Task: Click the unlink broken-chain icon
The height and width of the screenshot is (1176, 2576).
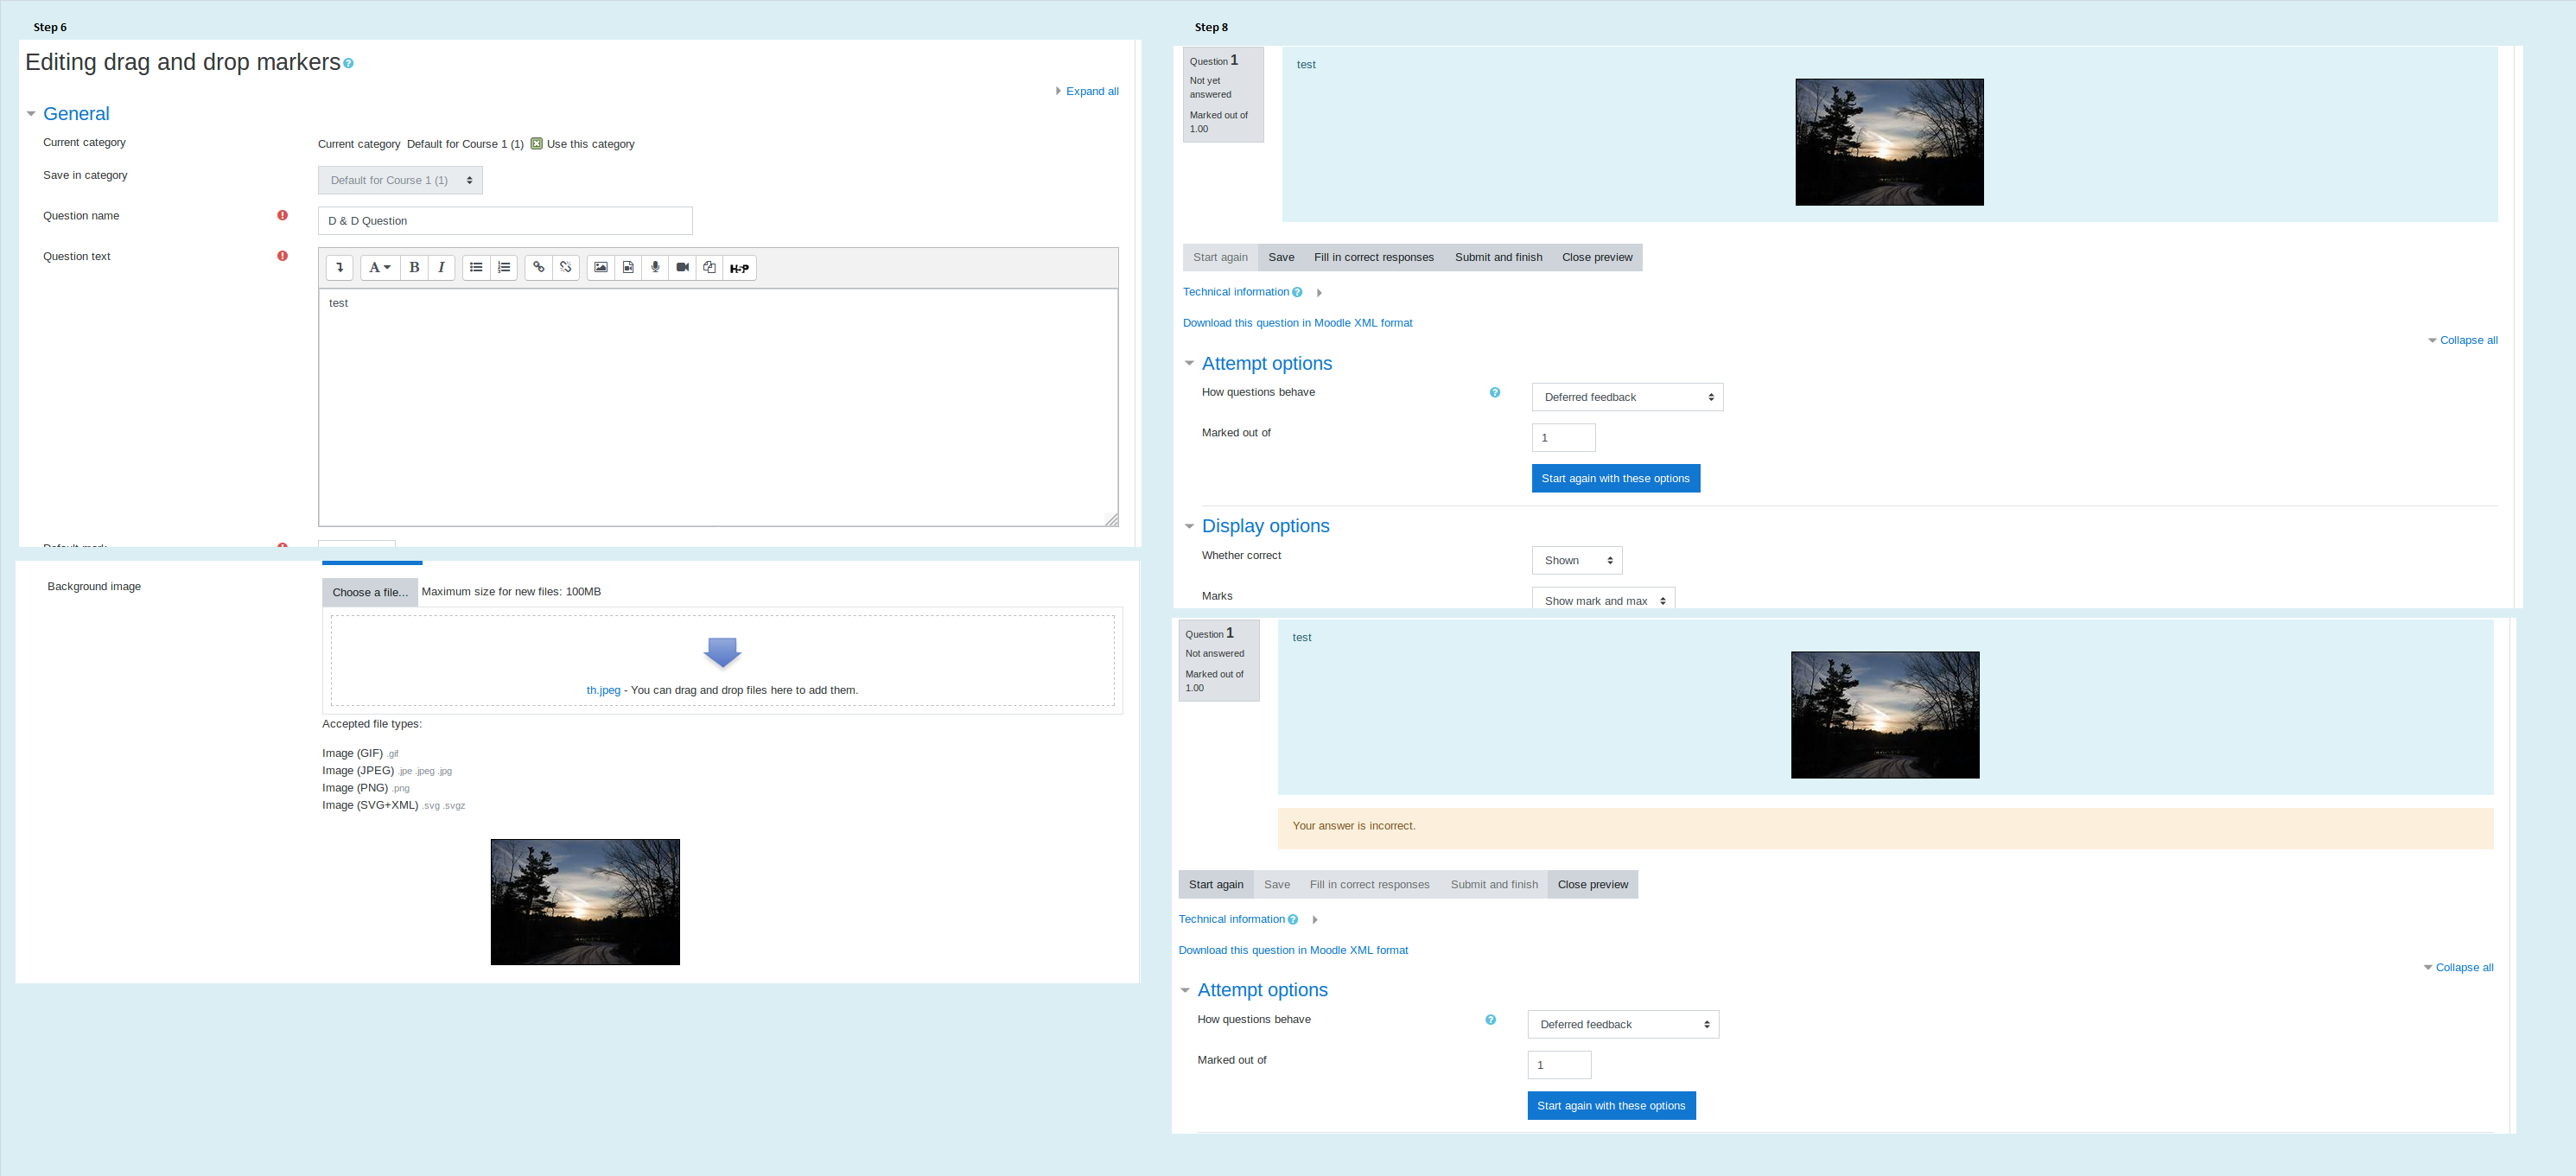Action: 566,267
